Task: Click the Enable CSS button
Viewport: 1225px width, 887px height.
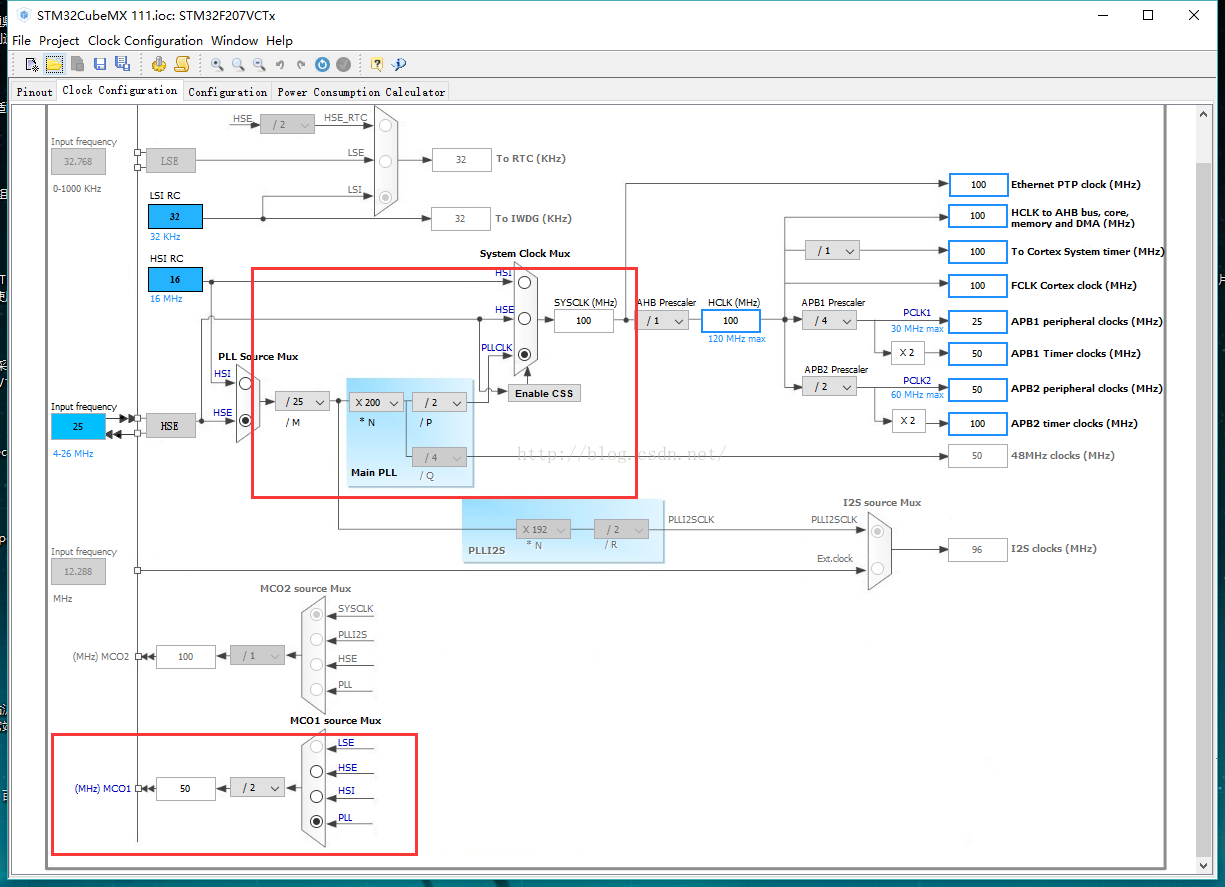Action: point(544,393)
